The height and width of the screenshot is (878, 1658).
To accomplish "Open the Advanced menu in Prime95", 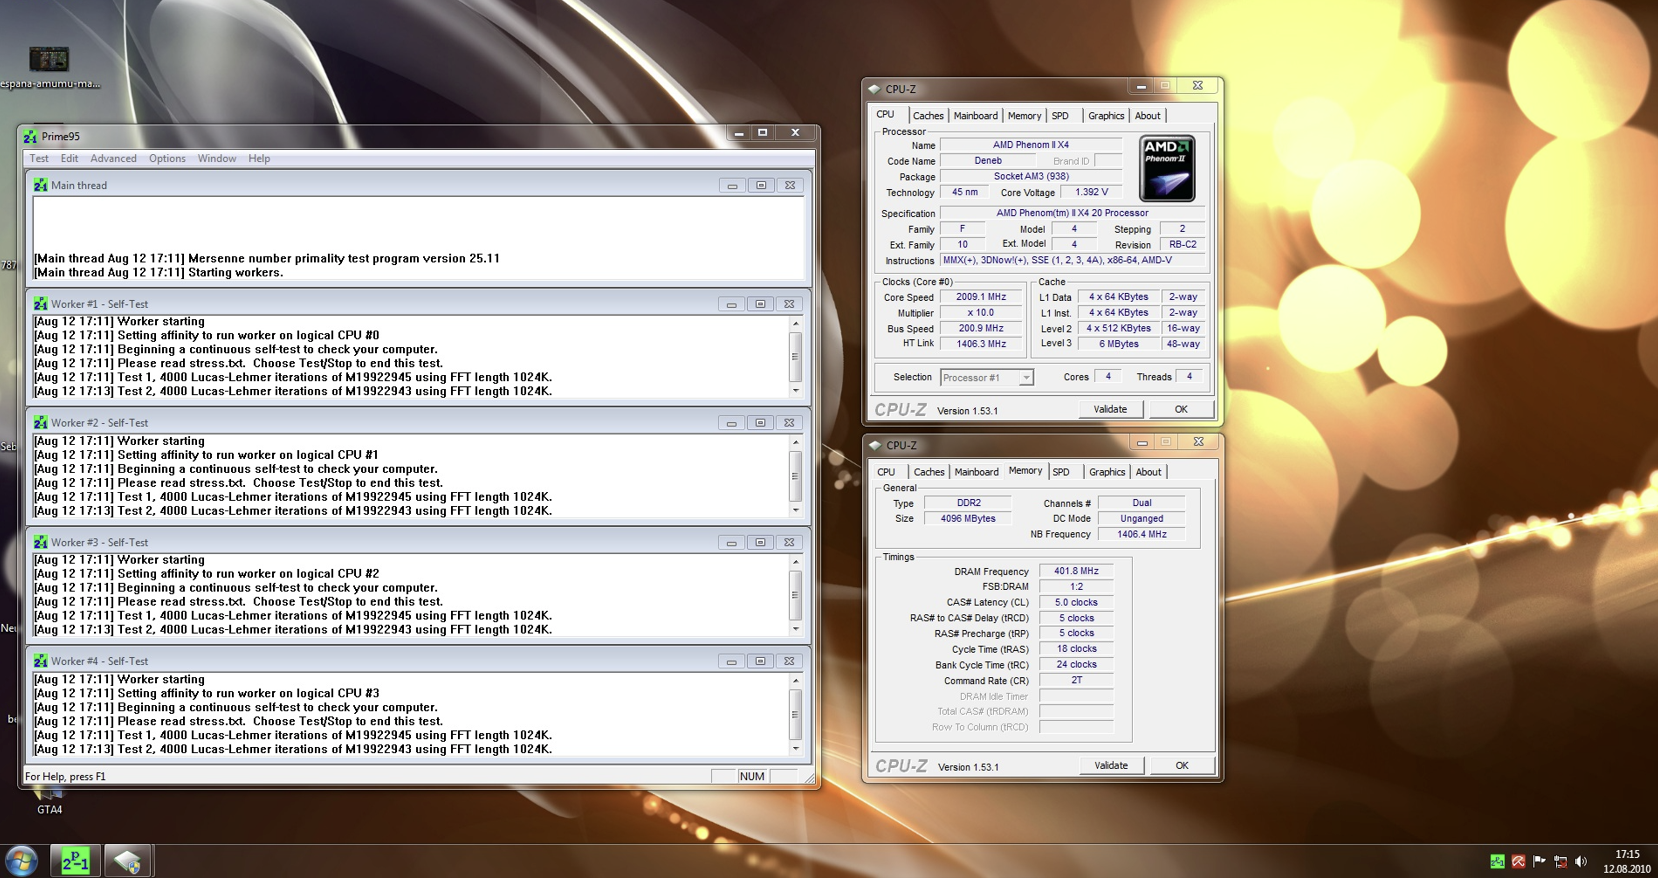I will pyautogui.click(x=113, y=158).
